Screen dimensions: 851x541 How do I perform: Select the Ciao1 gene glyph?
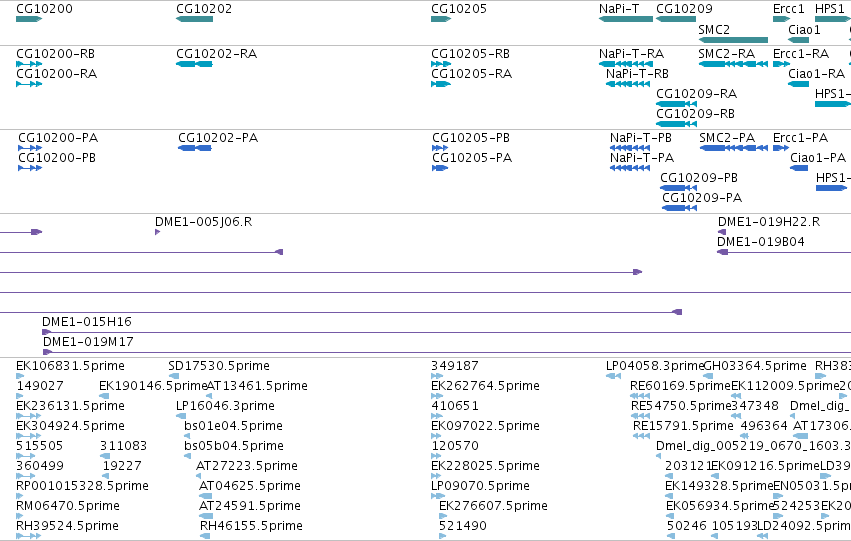tap(798, 40)
